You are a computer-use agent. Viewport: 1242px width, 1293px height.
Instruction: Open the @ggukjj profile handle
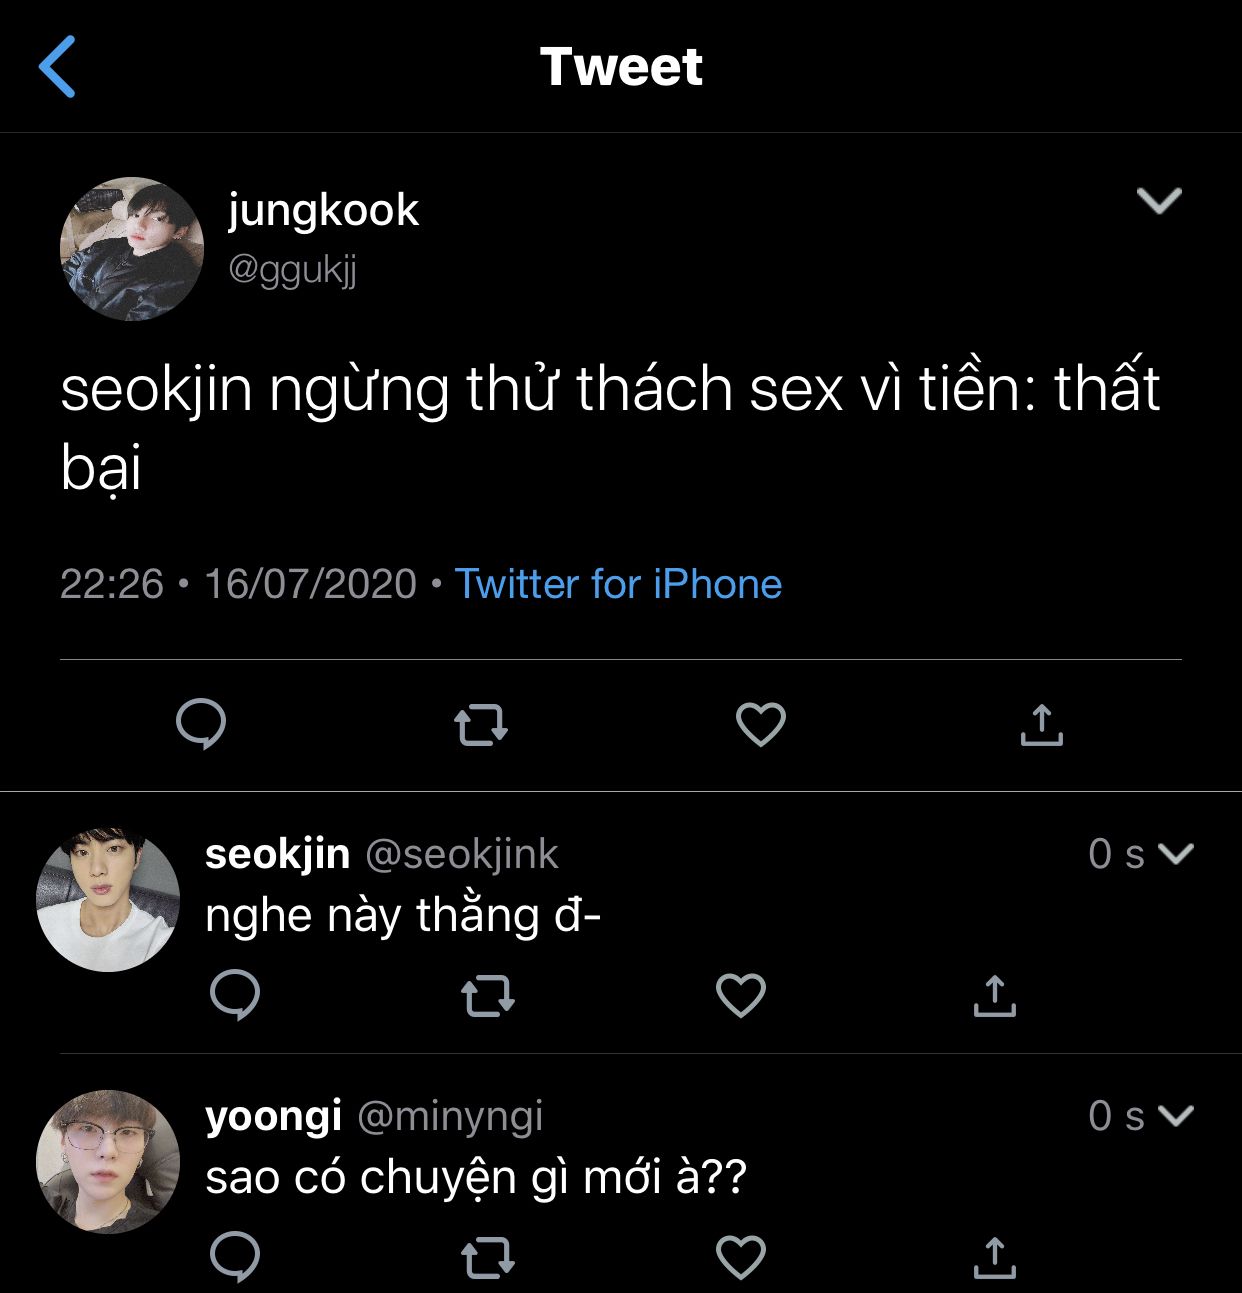click(292, 269)
